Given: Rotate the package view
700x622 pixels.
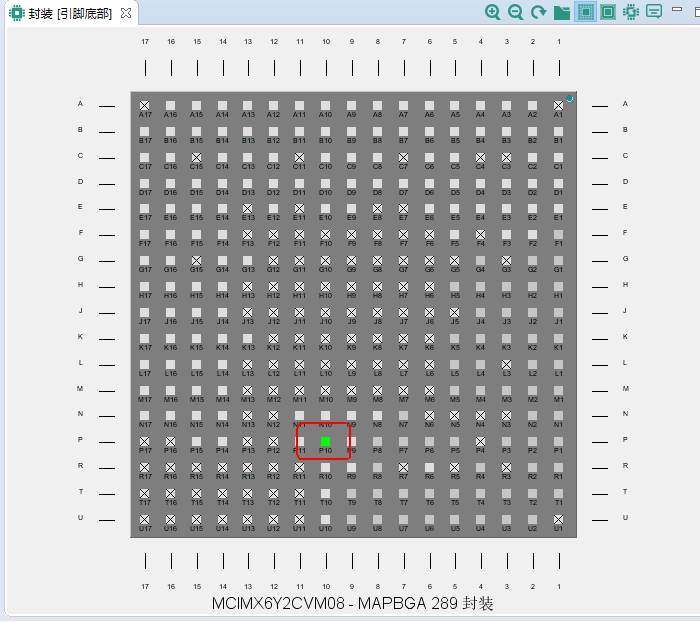Looking at the screenshot, I should click(x=539, y=12).
